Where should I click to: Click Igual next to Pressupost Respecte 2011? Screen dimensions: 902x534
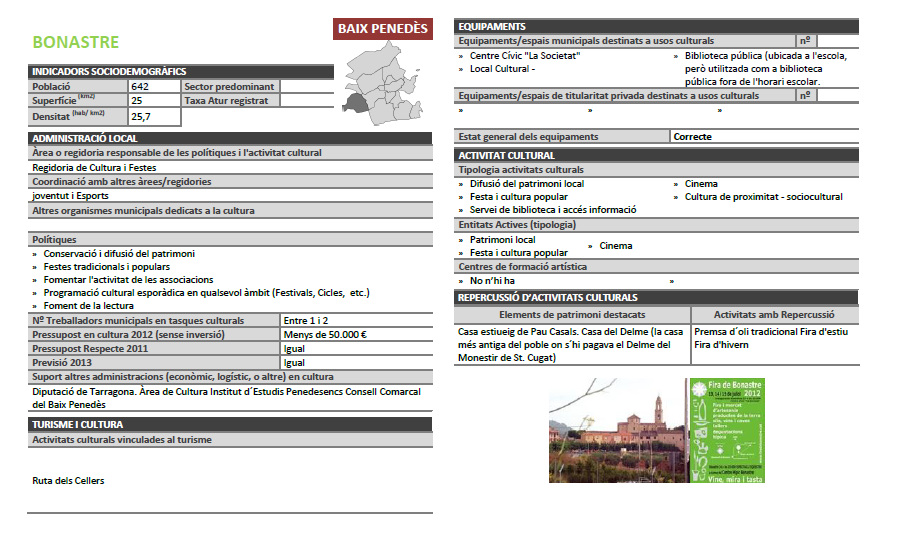pos(294,349)
